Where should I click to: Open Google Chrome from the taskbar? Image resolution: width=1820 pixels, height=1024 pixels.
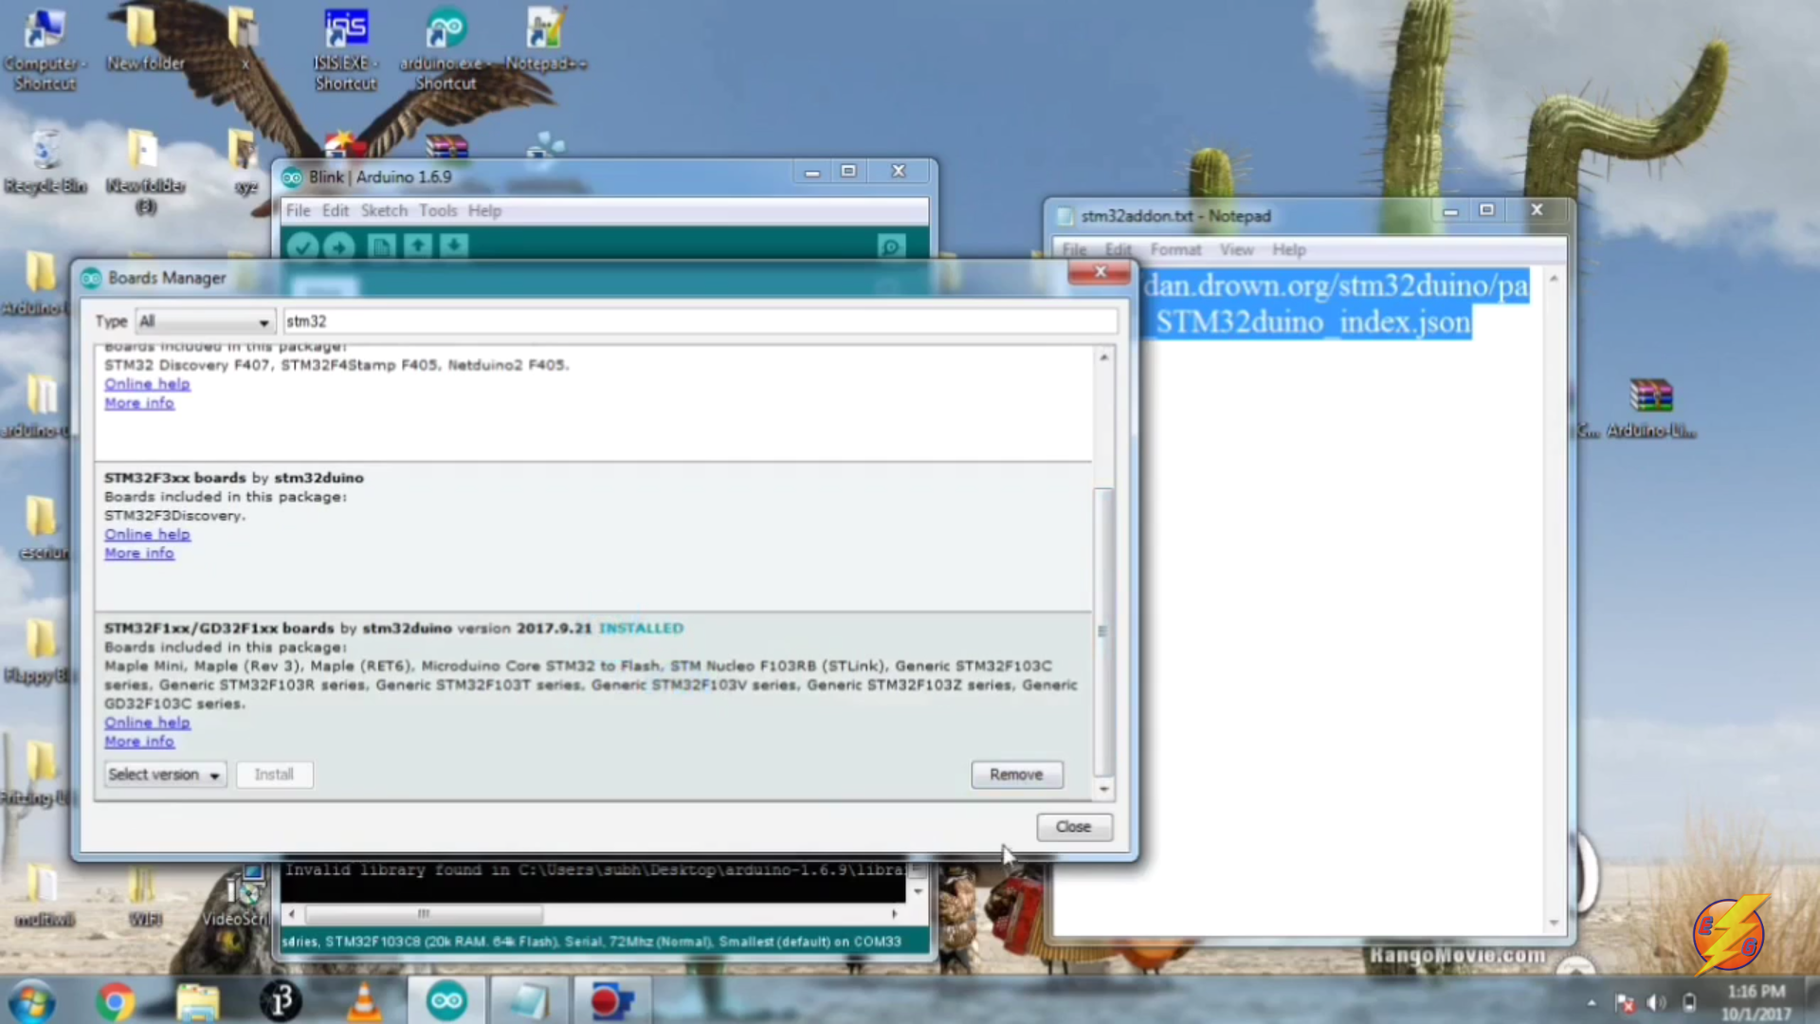(x=115, y=999)
